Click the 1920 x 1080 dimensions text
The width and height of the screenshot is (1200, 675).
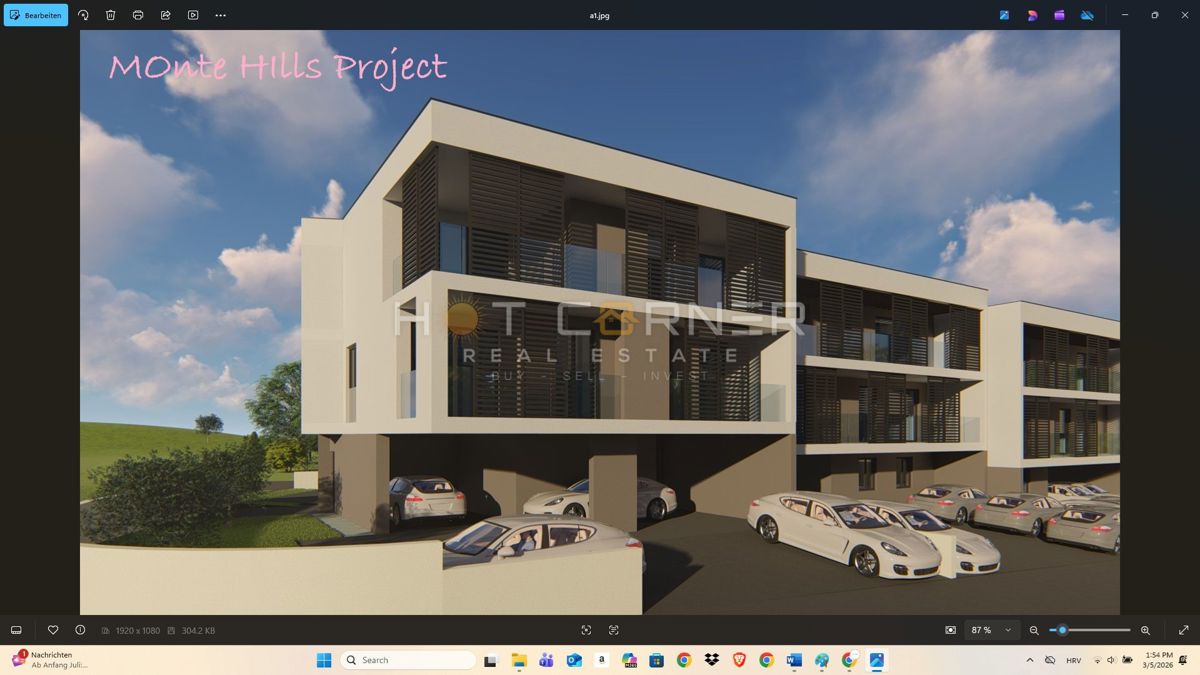(x=138, y=631)
